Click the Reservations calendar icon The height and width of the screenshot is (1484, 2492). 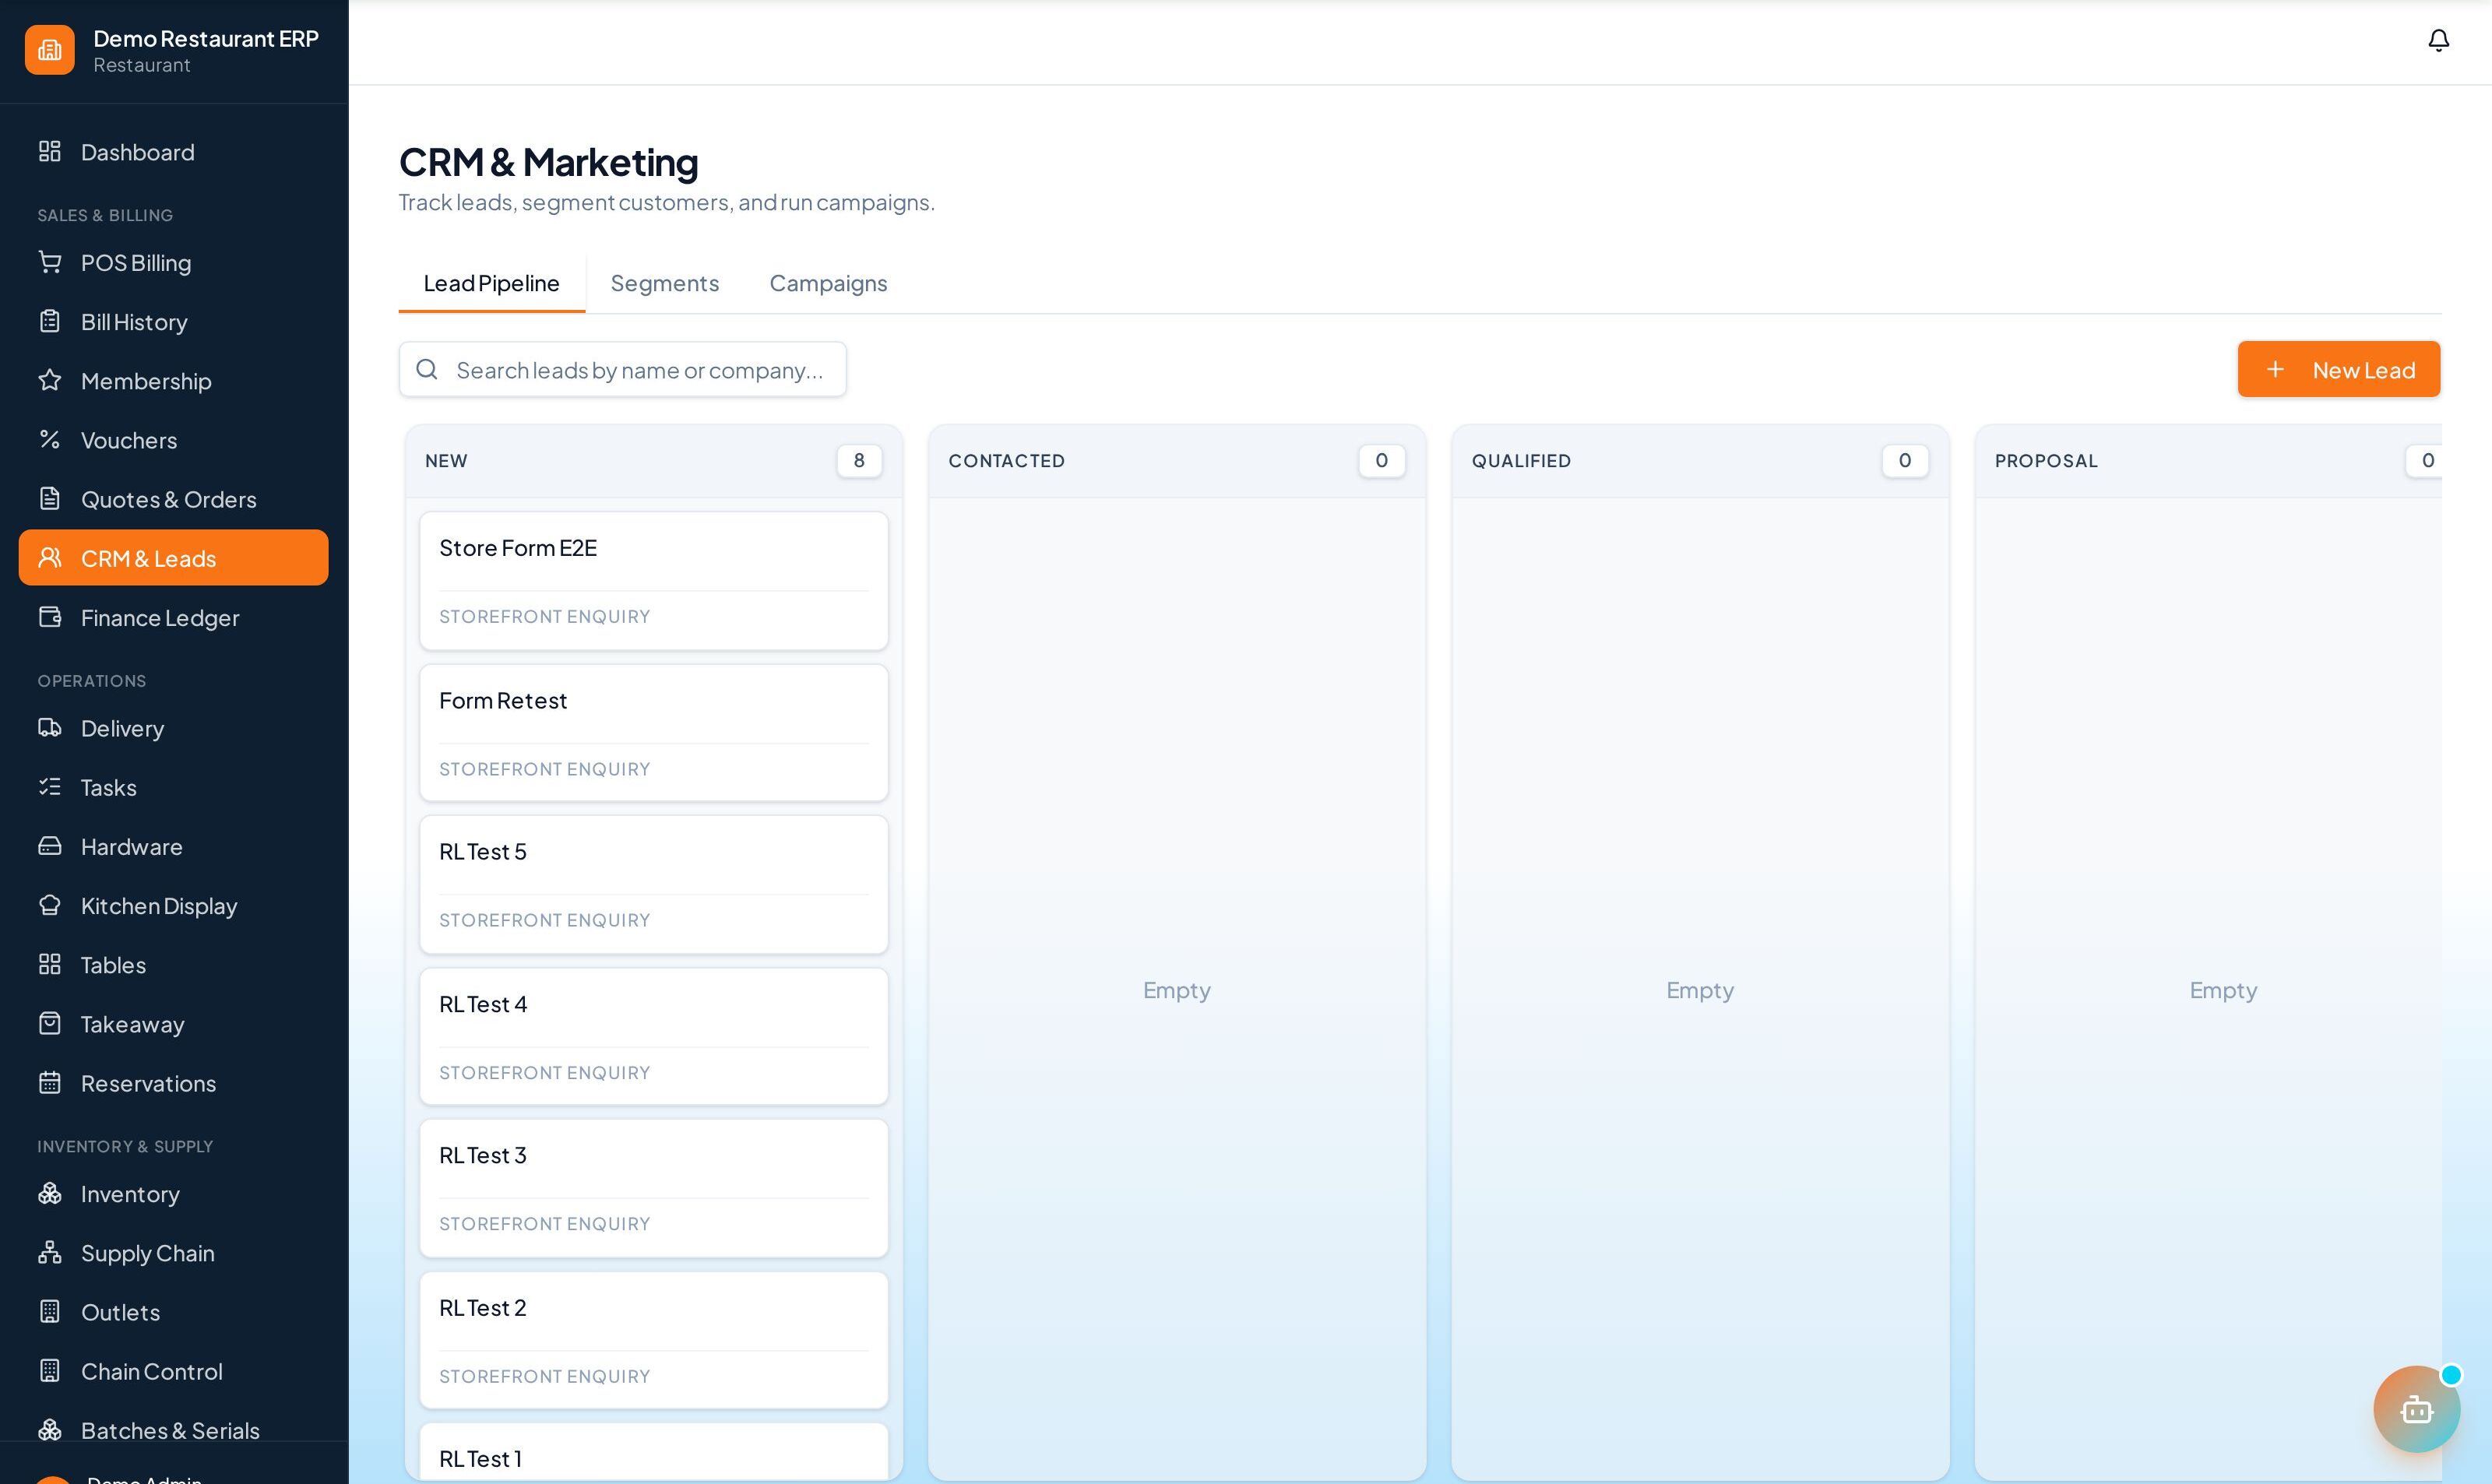[50, 1083]
